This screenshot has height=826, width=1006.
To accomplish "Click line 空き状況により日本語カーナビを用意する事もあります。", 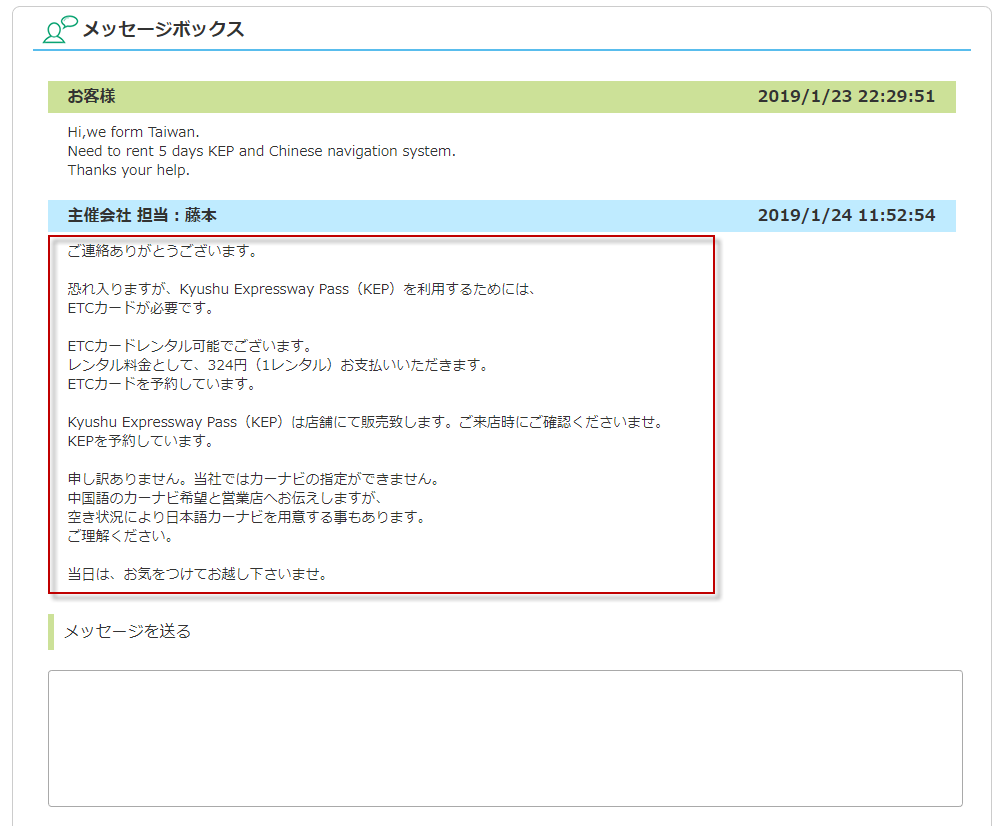I will [246, 517].
